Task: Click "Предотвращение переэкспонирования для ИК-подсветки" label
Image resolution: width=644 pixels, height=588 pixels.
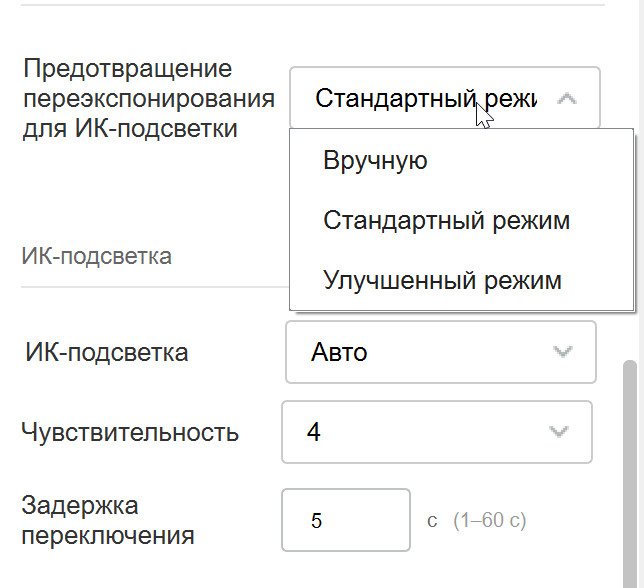Action: click(x=148, y=99)
